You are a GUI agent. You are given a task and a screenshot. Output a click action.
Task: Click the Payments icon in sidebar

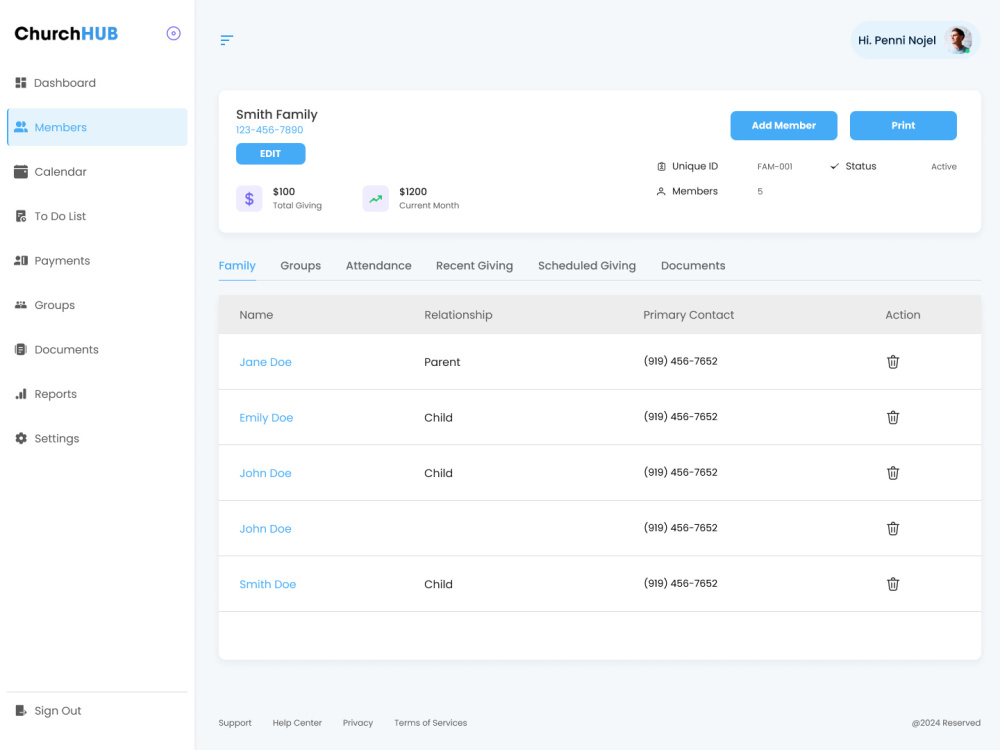pyautogui.click(x=21, y=260)
